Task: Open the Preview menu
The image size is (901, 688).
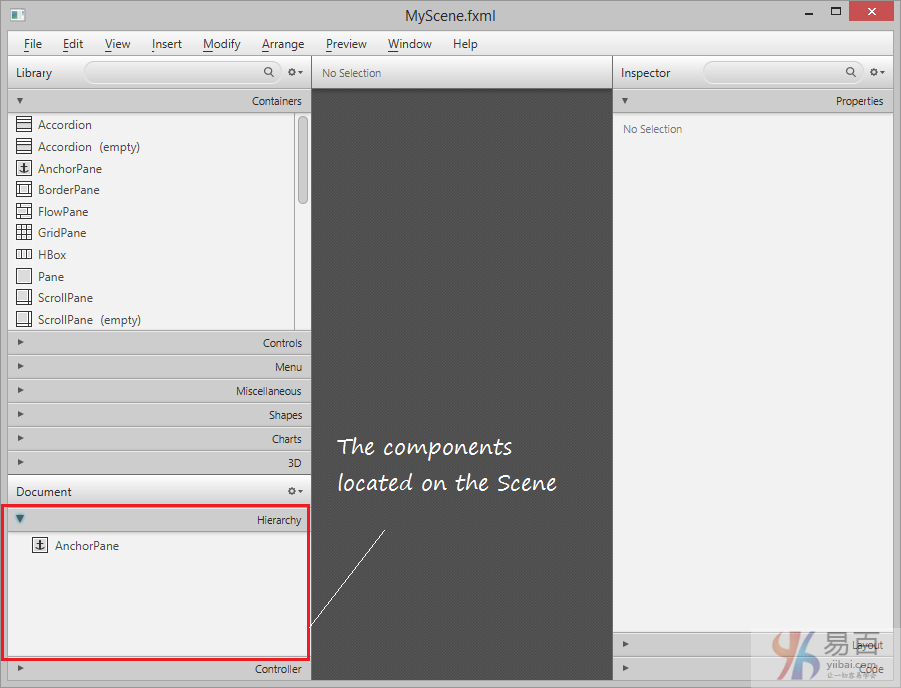Action: [346, 44]
